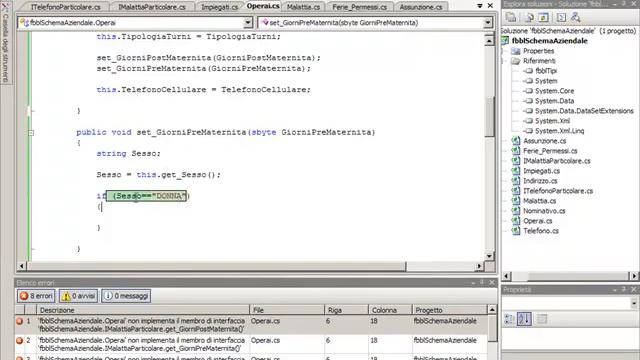
Task: Toggle the 8 errori filter
Action: click(36, 296)
